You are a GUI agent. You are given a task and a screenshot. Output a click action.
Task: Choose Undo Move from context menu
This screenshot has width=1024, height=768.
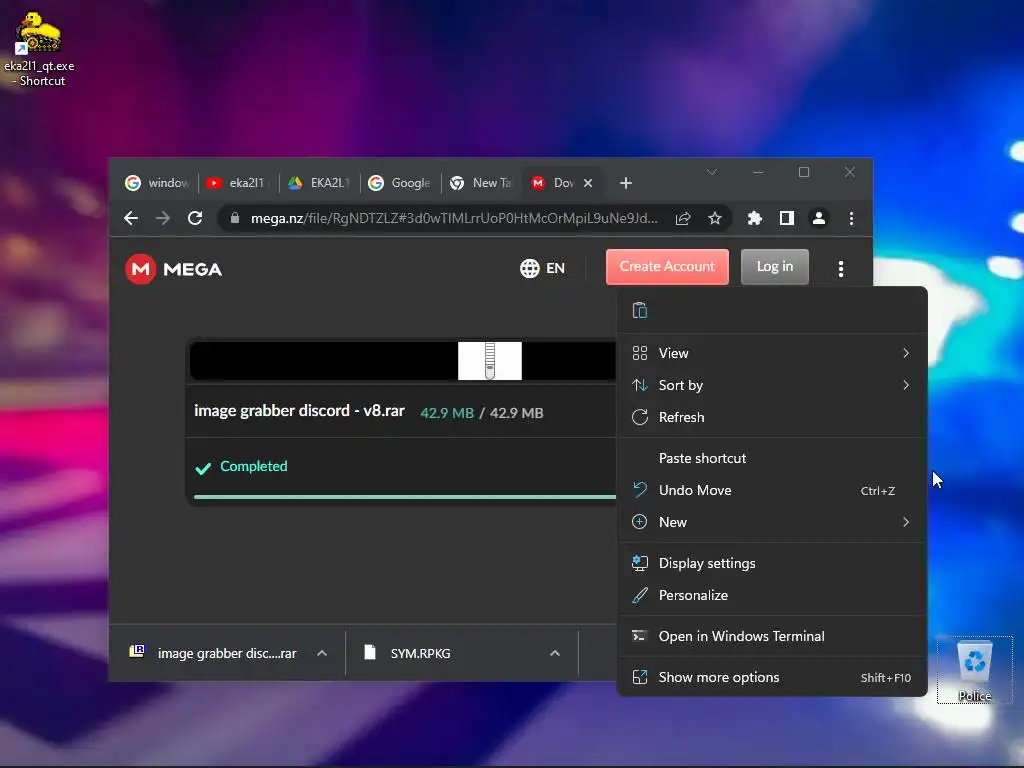772,490
